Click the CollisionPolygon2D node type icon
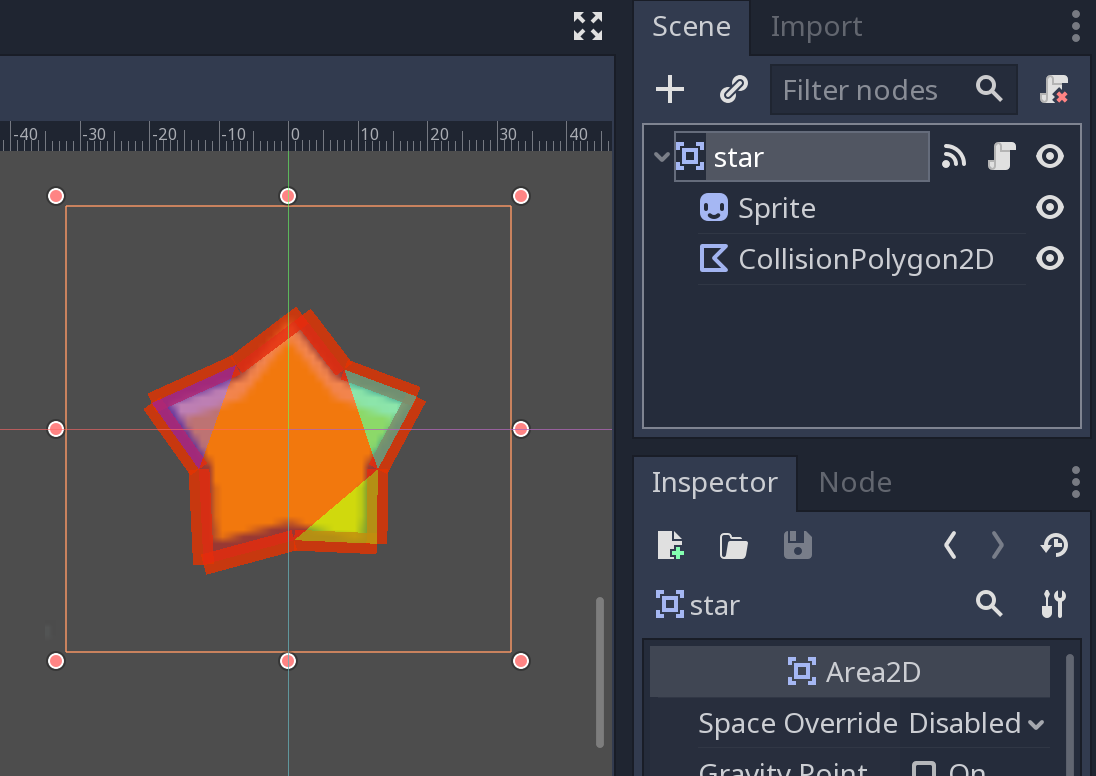Screen dimensions: 1096x776 click(x=714, y=259)
